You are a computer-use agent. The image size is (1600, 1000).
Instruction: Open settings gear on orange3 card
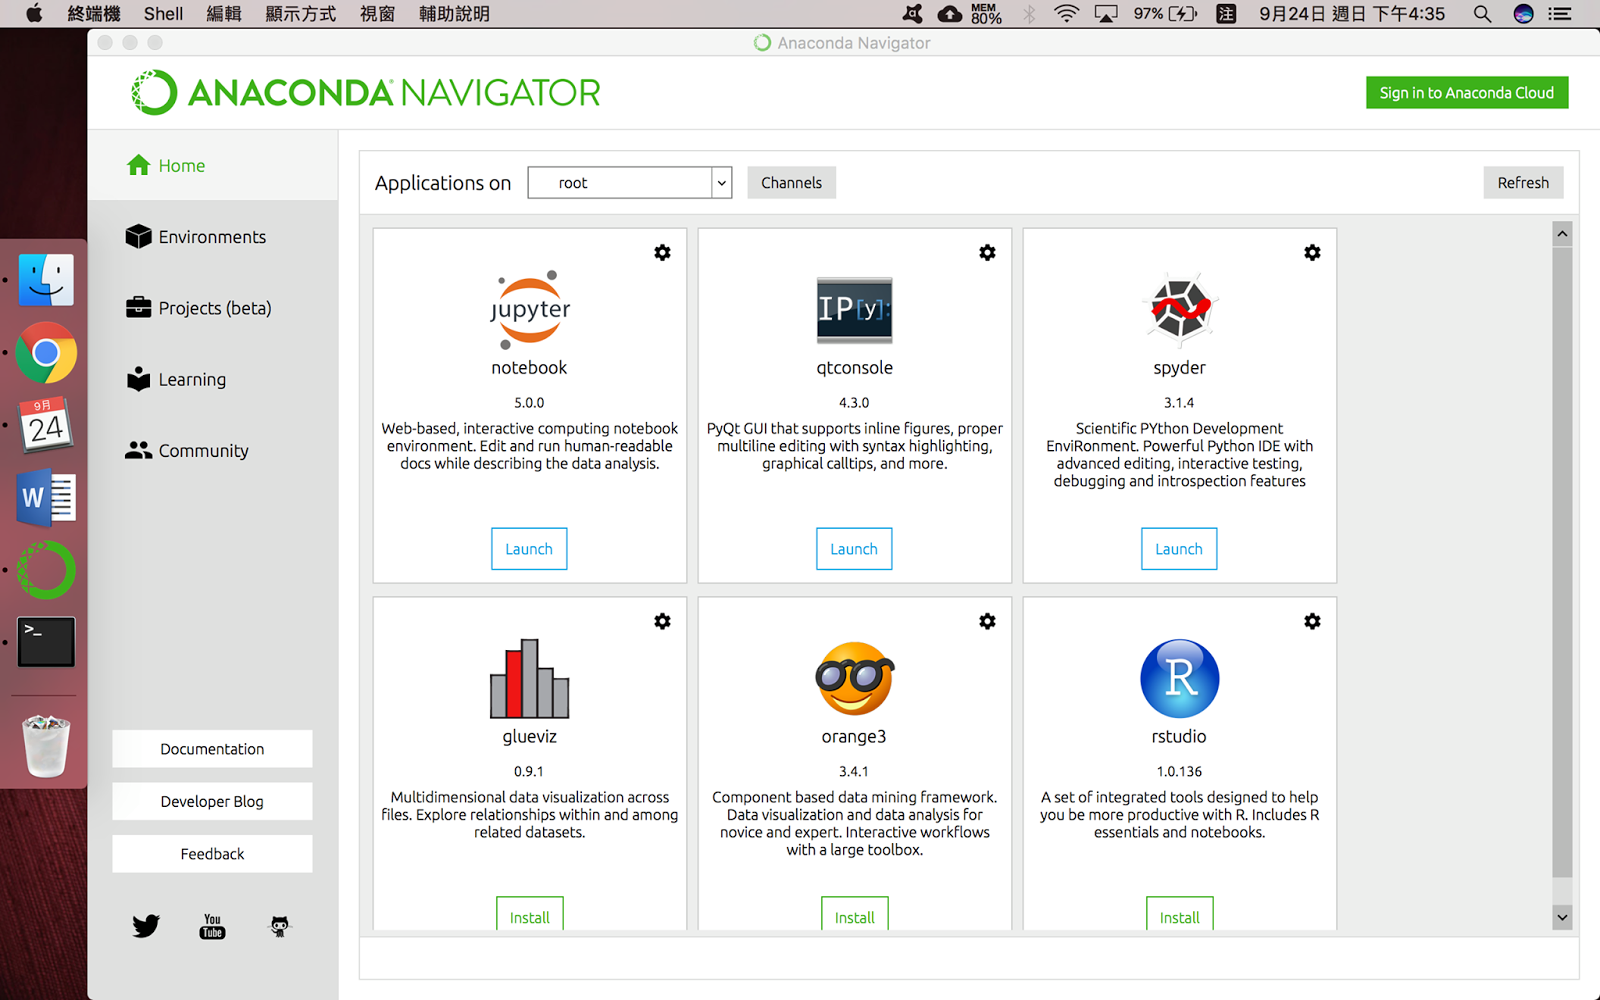click(x=987, y=622)
